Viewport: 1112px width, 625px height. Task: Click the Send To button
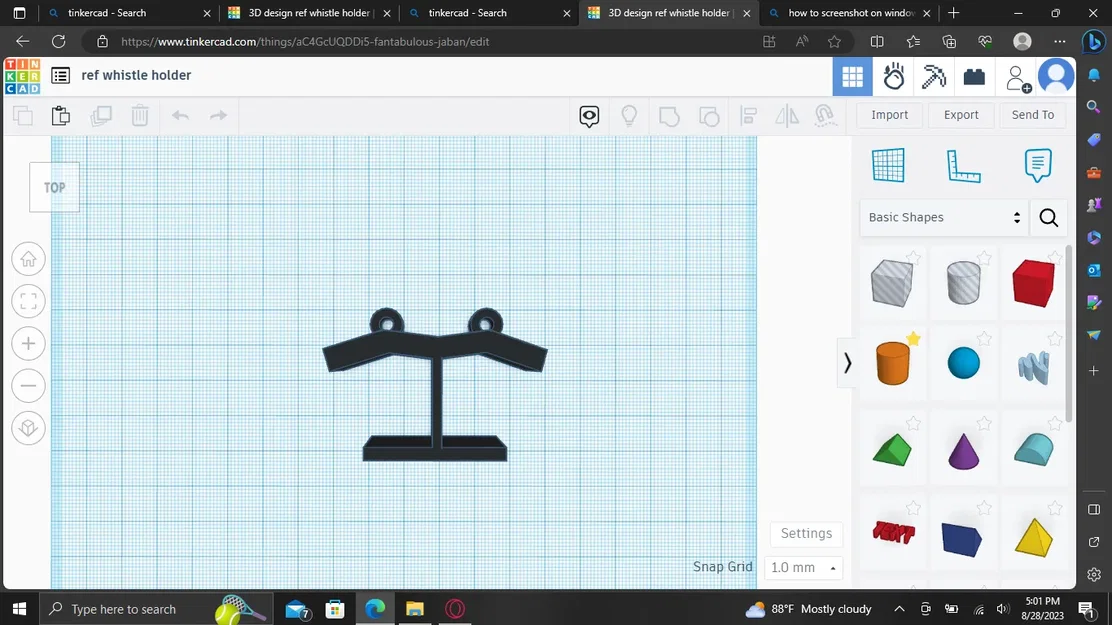1033,115
